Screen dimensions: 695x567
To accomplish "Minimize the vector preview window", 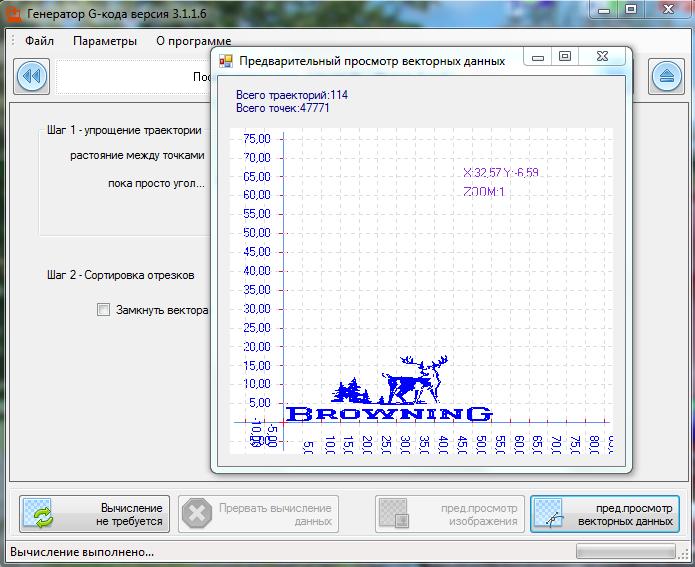I will [x=538, y=57].
